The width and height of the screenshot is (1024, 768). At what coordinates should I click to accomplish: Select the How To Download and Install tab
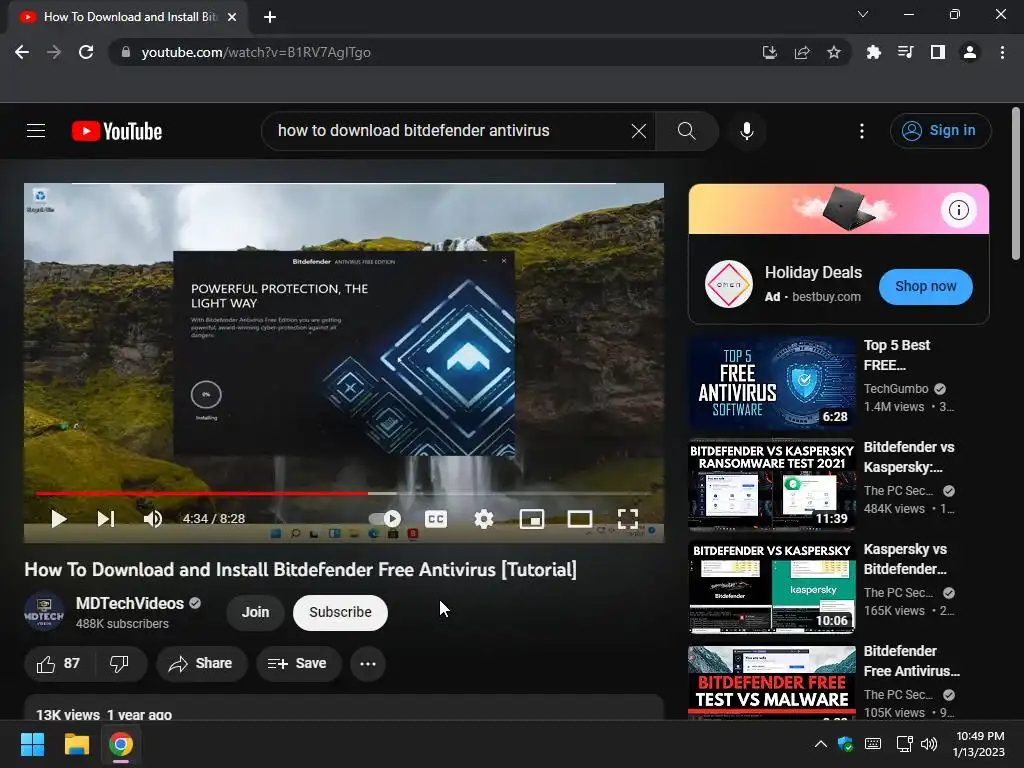point(128,17)
